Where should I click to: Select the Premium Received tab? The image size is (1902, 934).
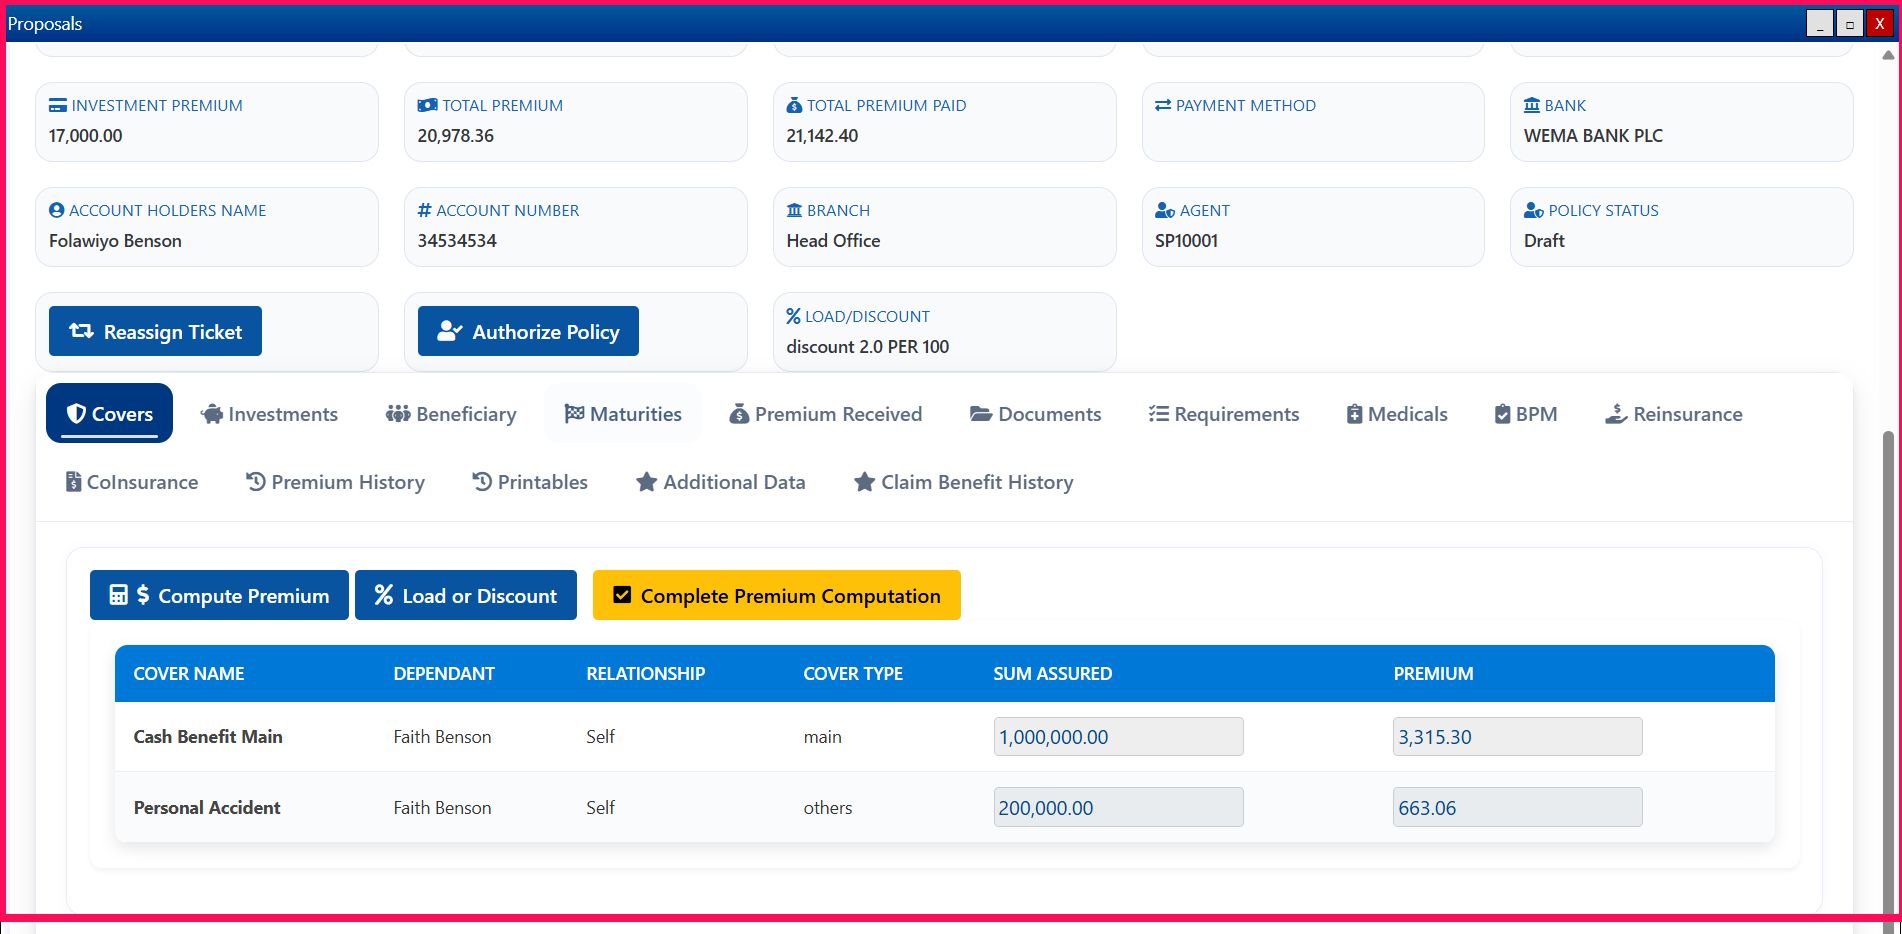(826, 414)
